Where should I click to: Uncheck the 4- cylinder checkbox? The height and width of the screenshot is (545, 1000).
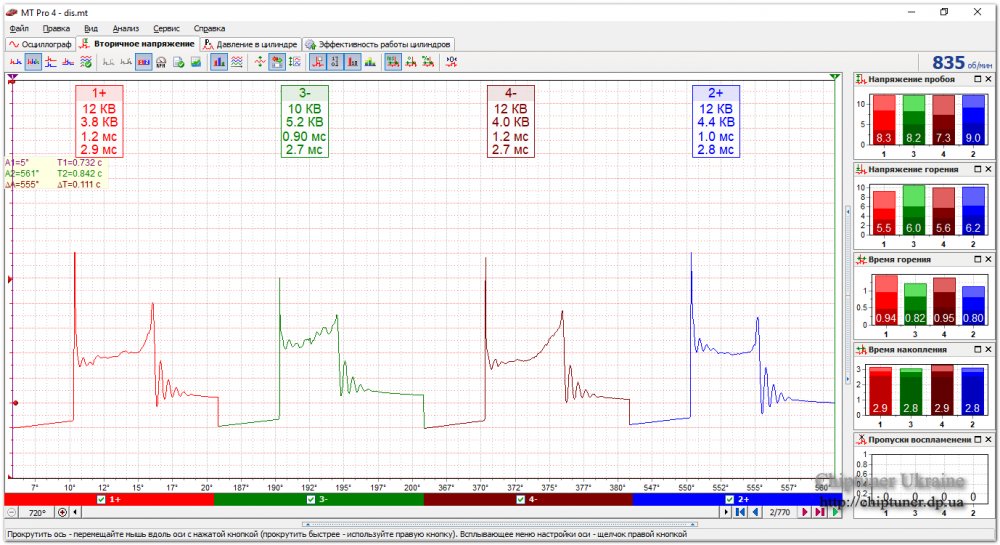point(520,500)
